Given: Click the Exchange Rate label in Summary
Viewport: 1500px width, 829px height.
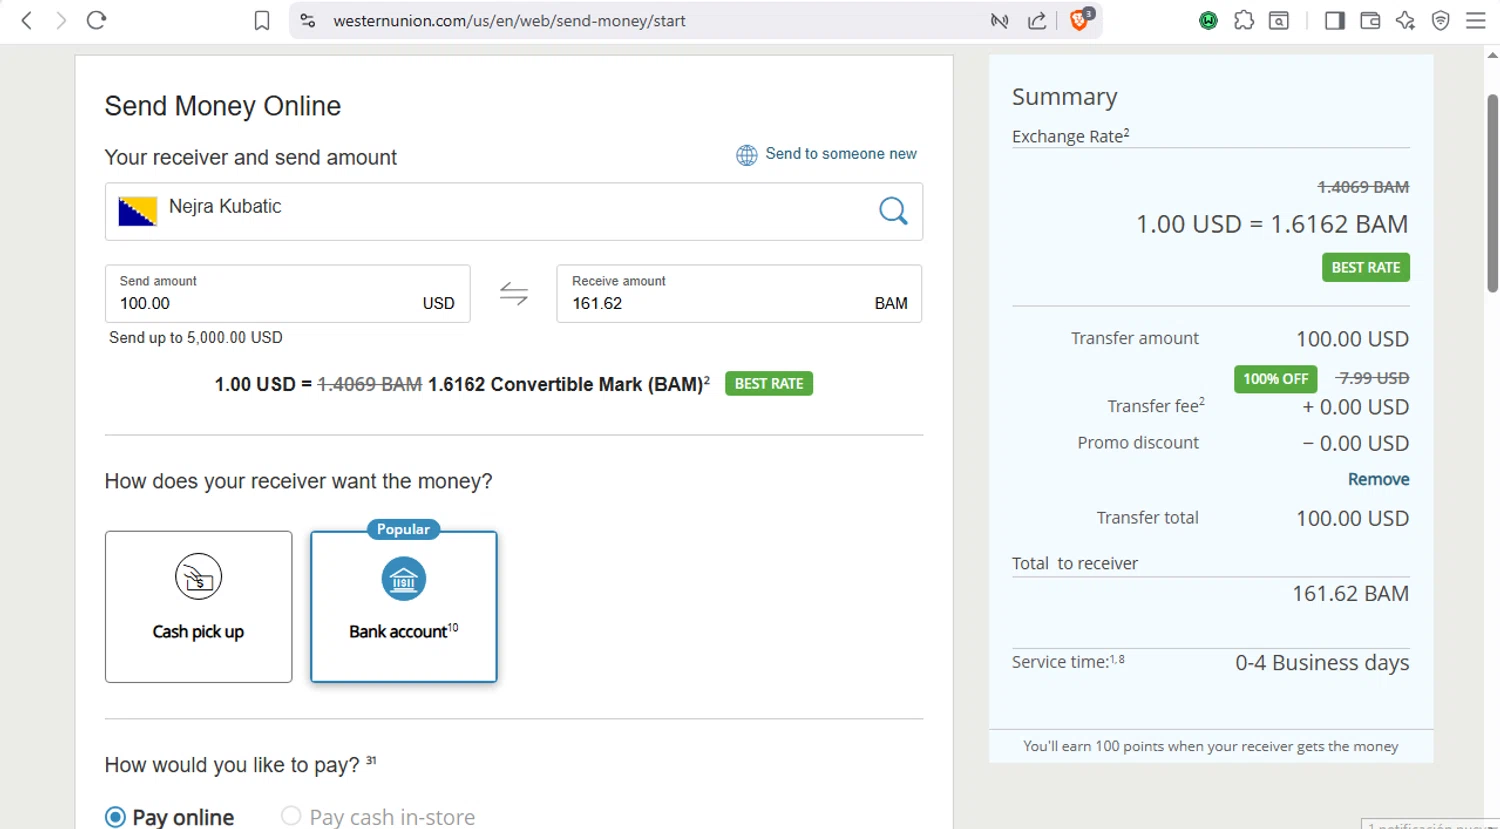Looking at the screenshot, I should (1070, 136).
